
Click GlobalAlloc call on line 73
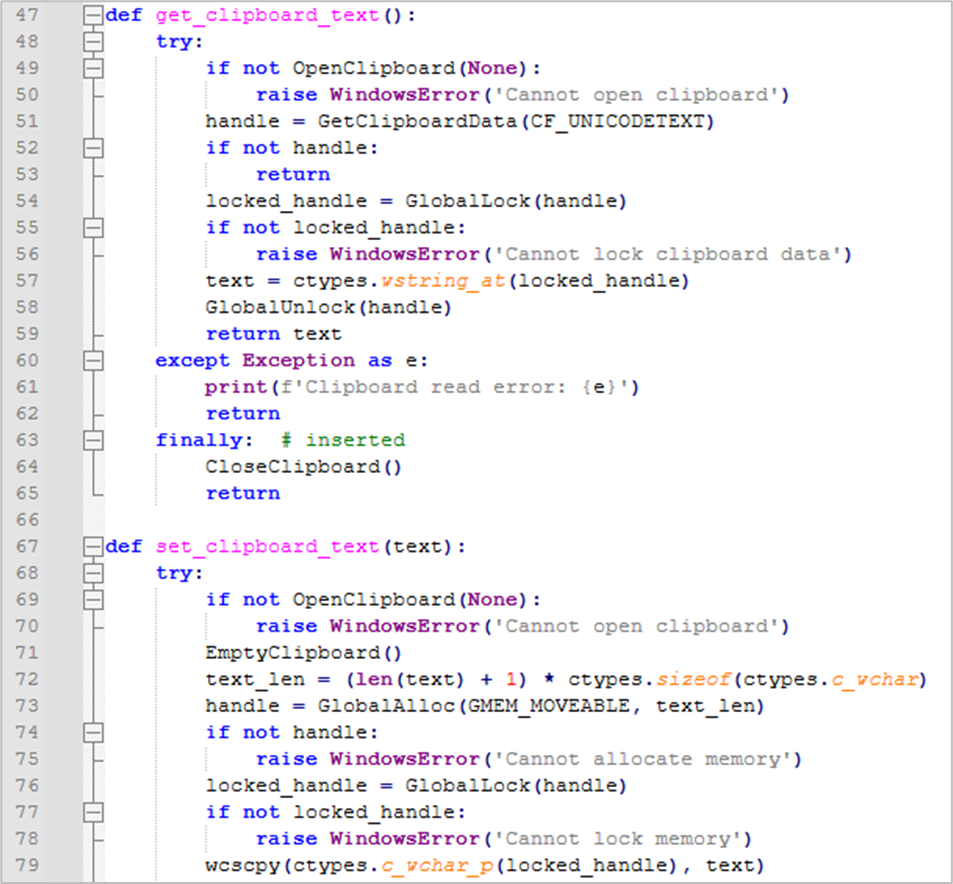point(386,706)
